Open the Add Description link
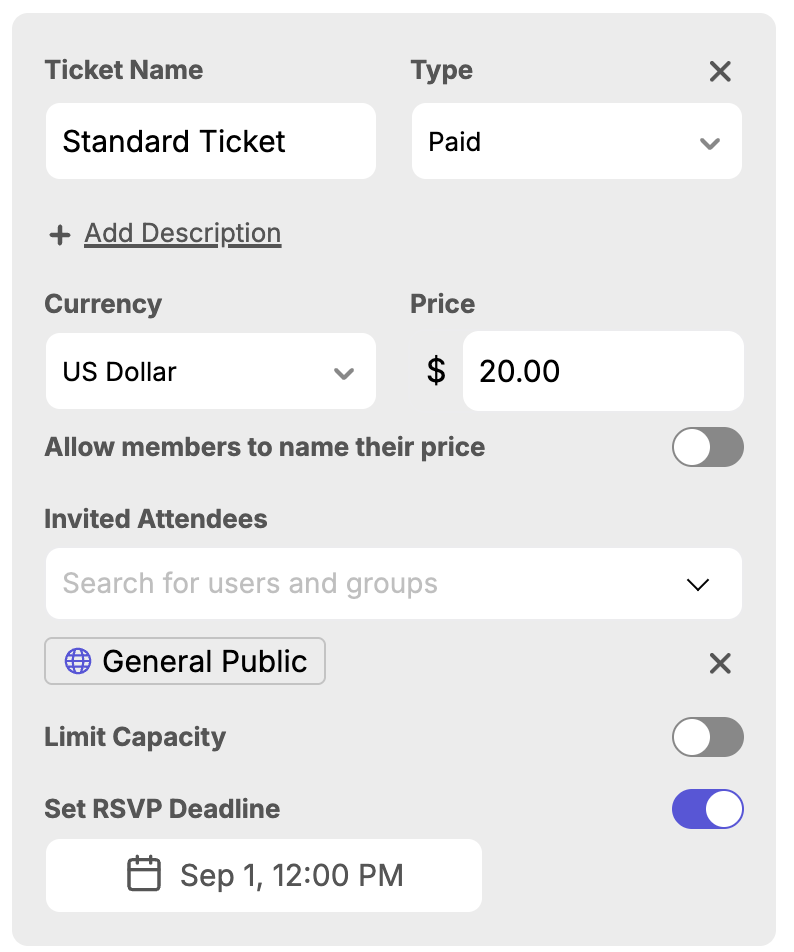Screen dimensions: 794x952 182,234
